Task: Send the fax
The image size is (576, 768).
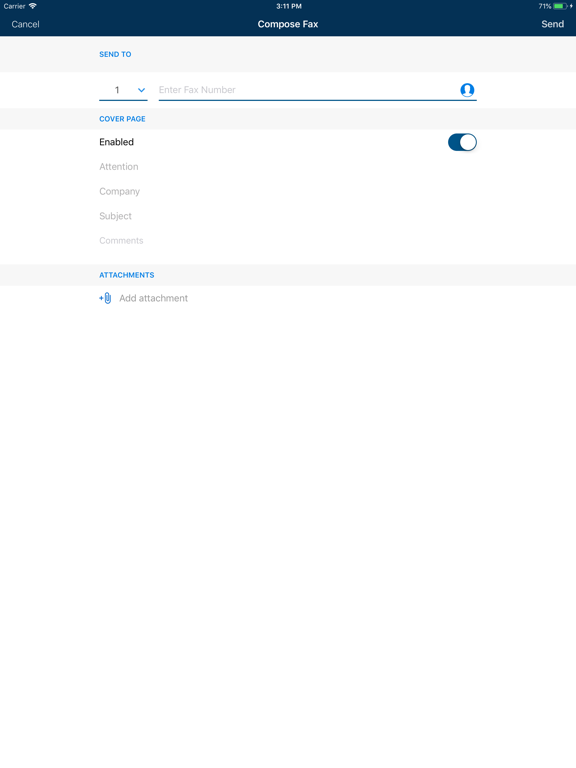Action: click(x=552, y=24)
